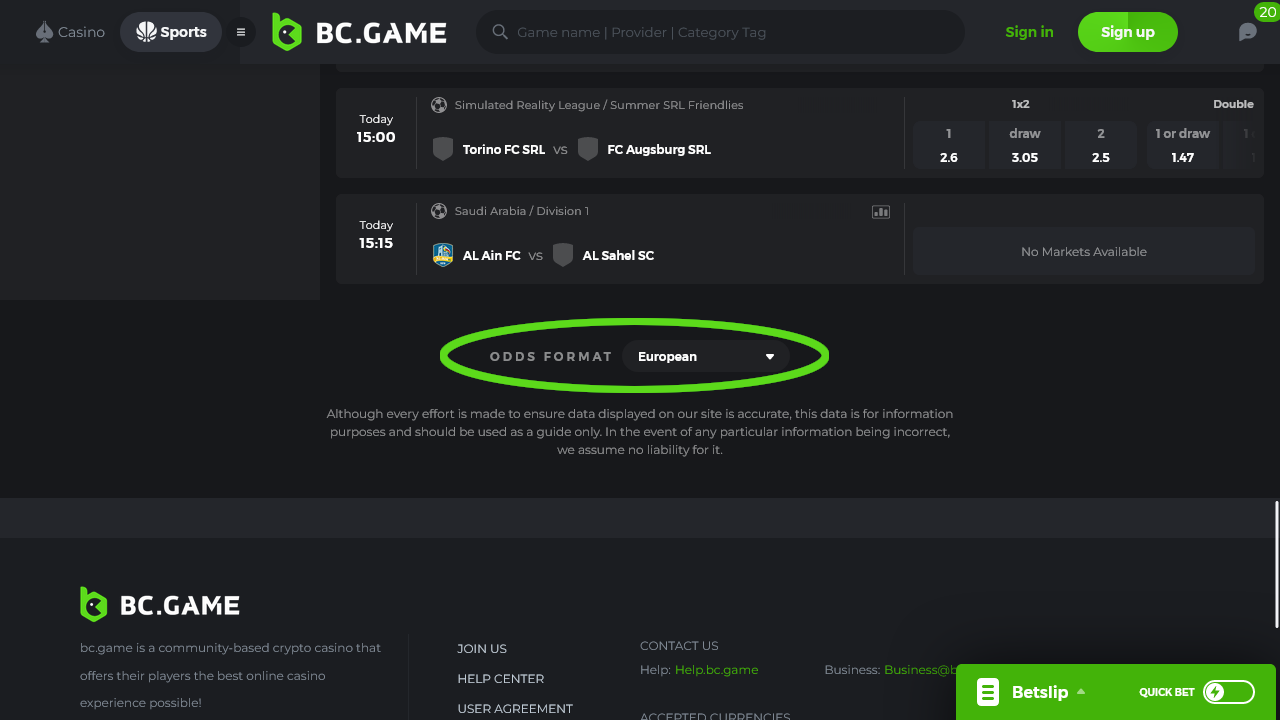Open the Odds Format European dropdown
Image resolution: width=1280 pixels, height=720 pixels.
pos(706,356)
